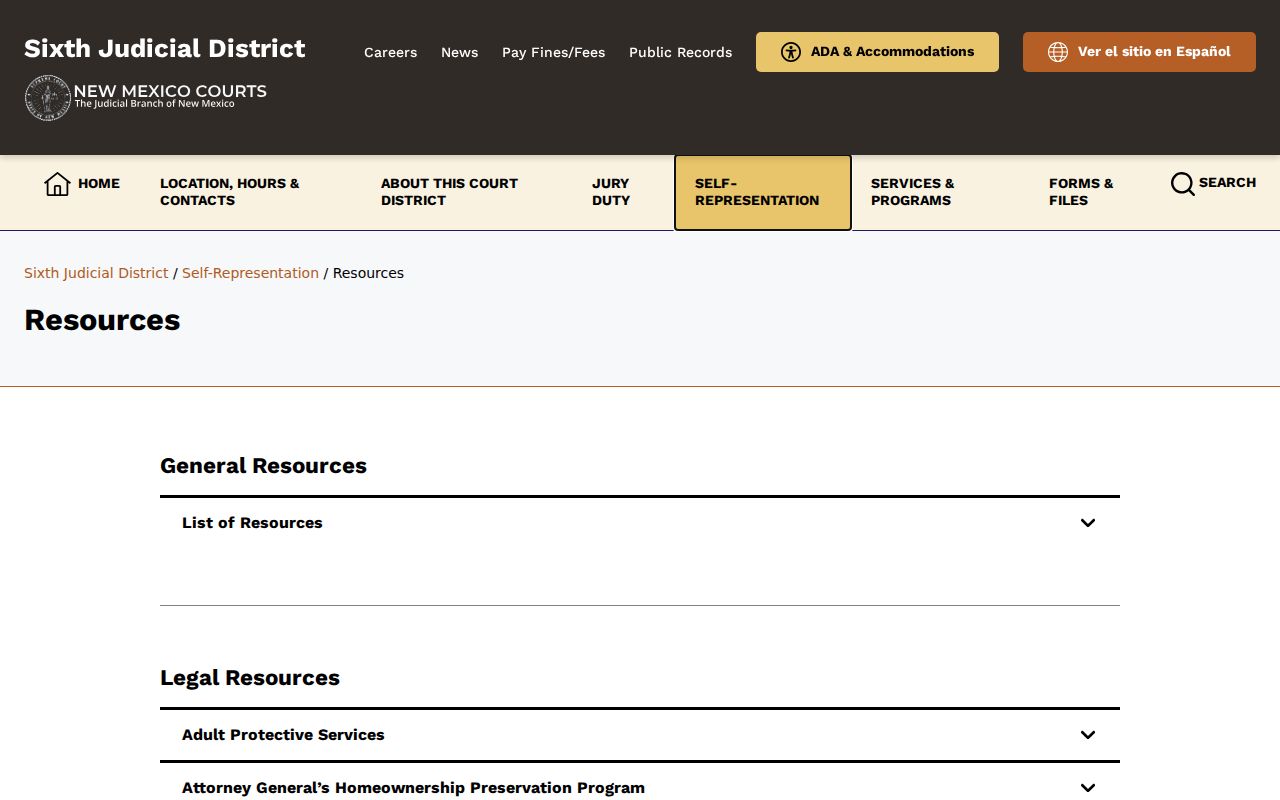Click Ver el sitio en Español button
This screenshot has height=800, width=1280.
(x=1139, y=52)
